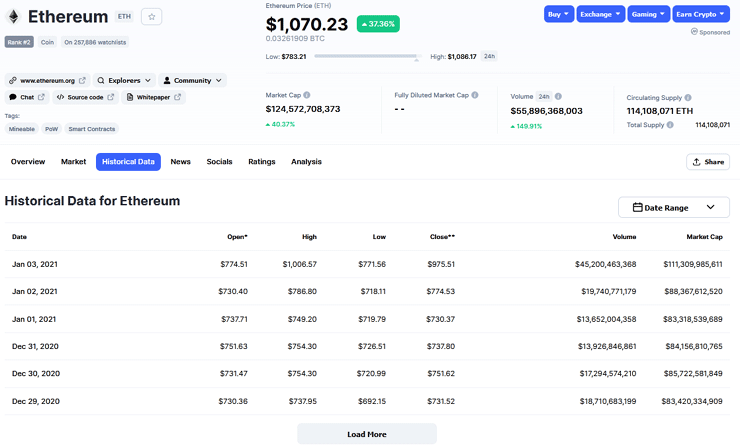Switch to the Socials tab

[x=219, y=162]
